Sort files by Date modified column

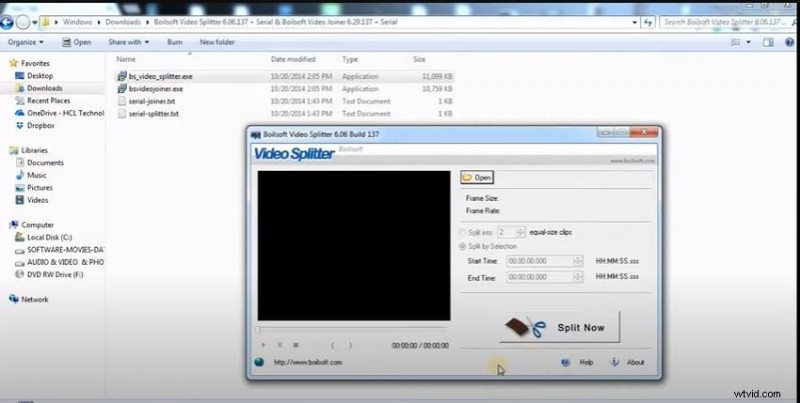[293, 59]
